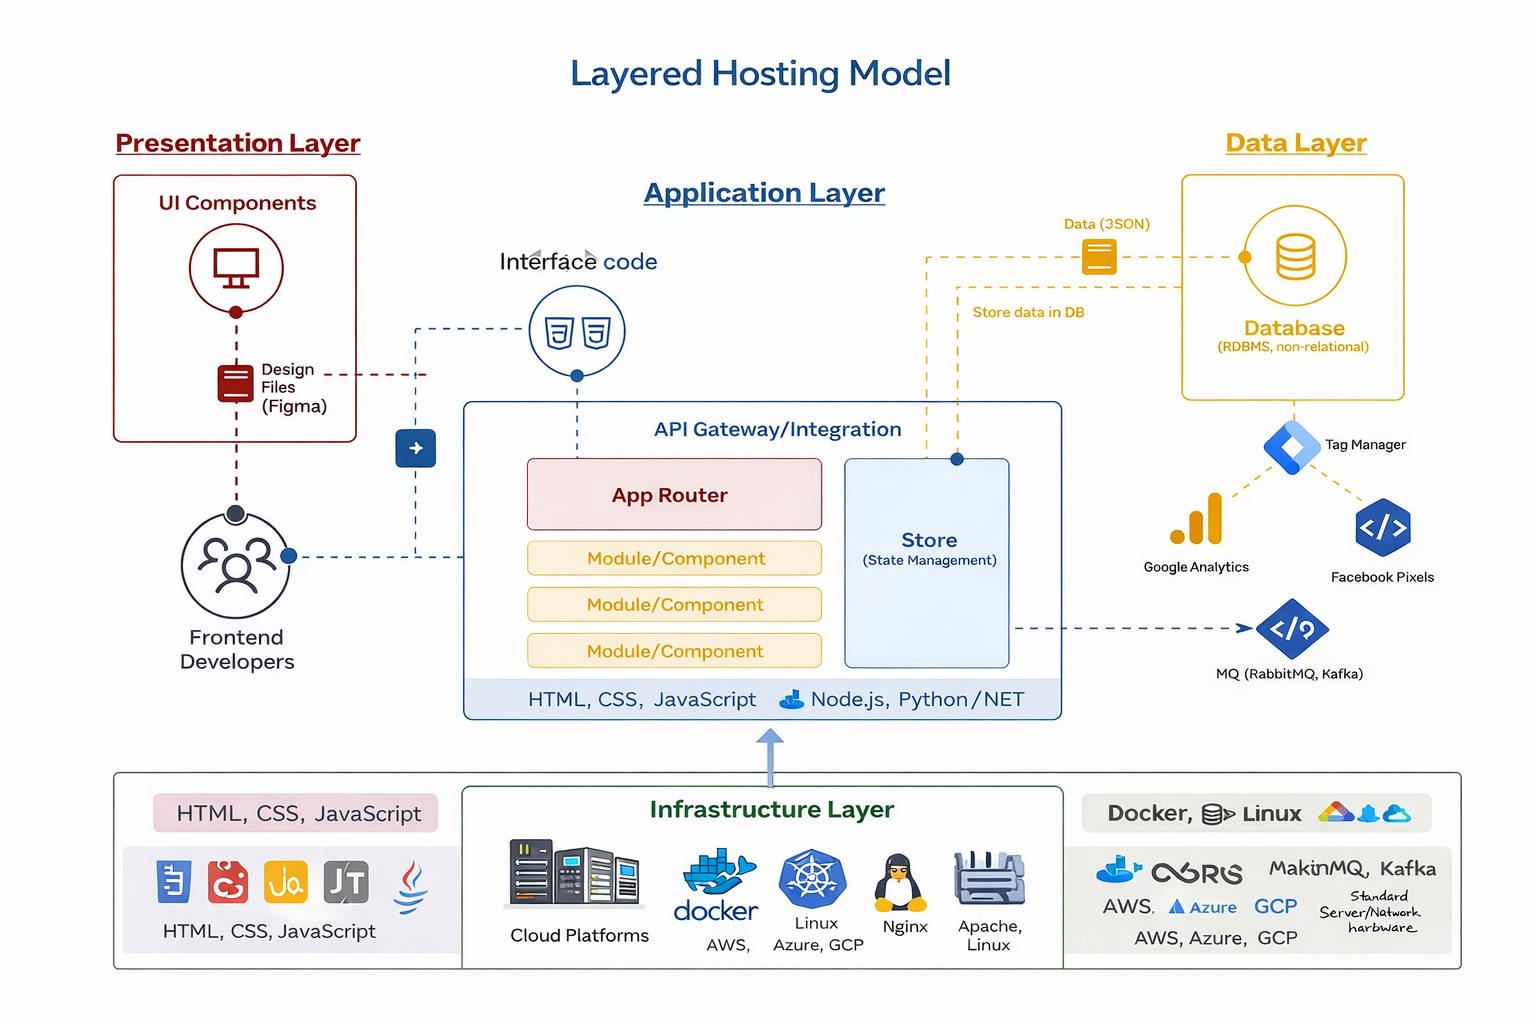Viewport: 1536px width, 1024px height.
Task: Select the App Router box
Action: 674,494
